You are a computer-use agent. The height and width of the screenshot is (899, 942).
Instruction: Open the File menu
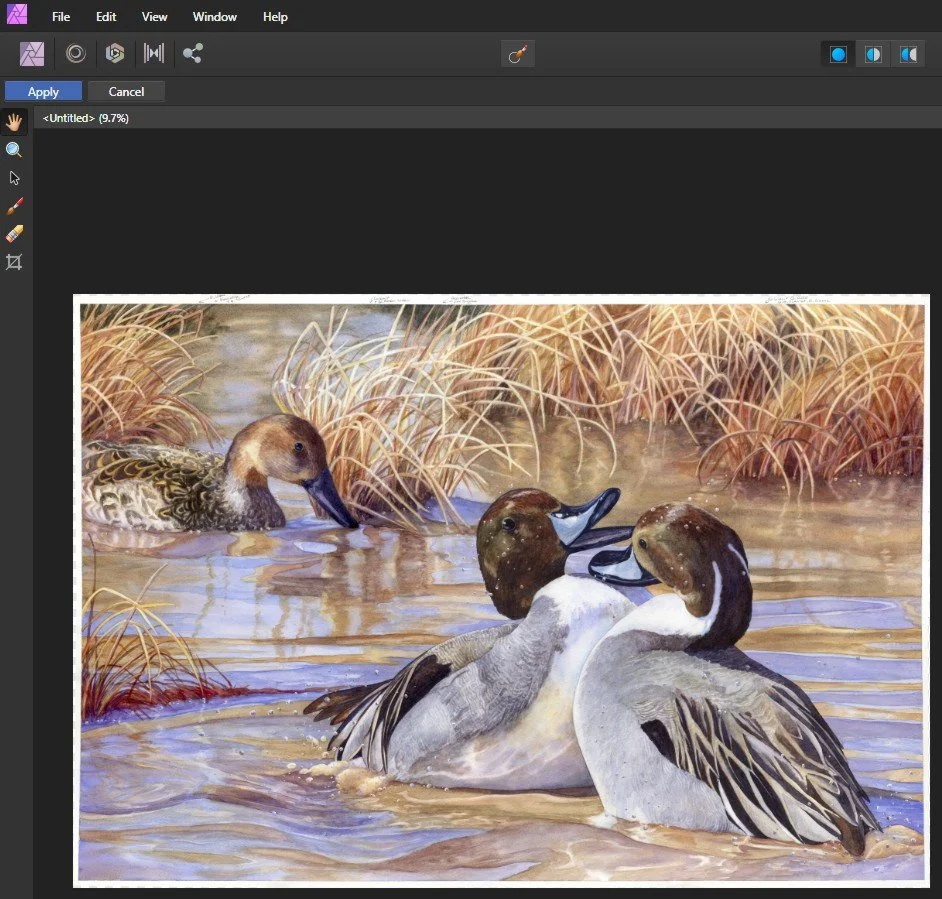[61, 17]
